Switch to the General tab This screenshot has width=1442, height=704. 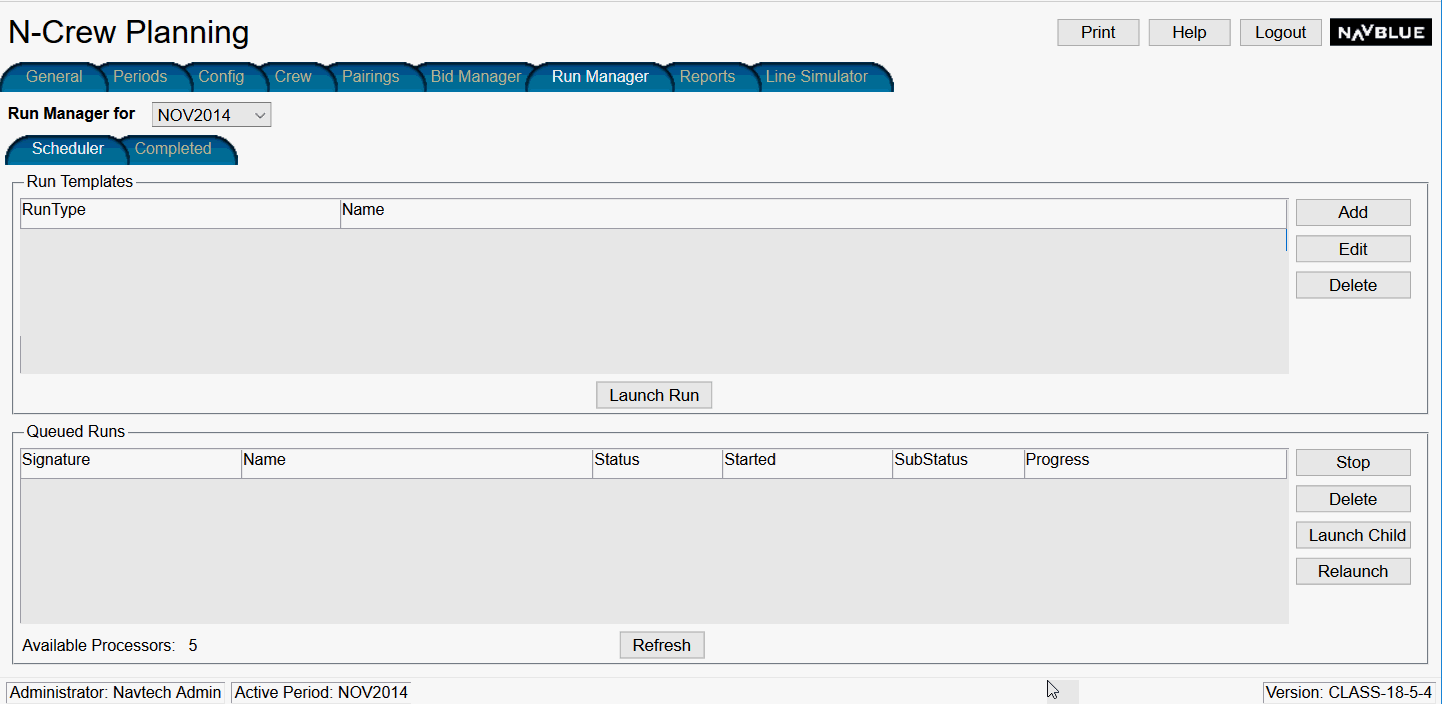(x=54, y=77)
